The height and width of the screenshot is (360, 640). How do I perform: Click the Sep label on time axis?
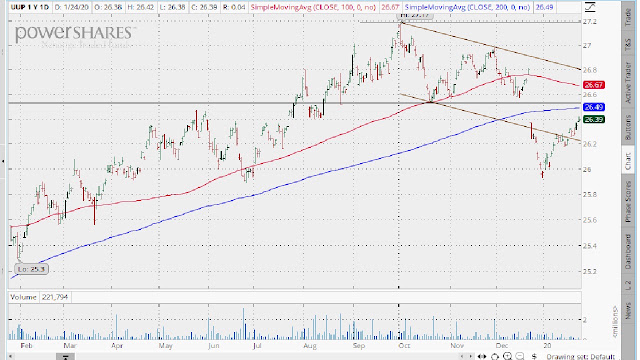pos(359,346)
